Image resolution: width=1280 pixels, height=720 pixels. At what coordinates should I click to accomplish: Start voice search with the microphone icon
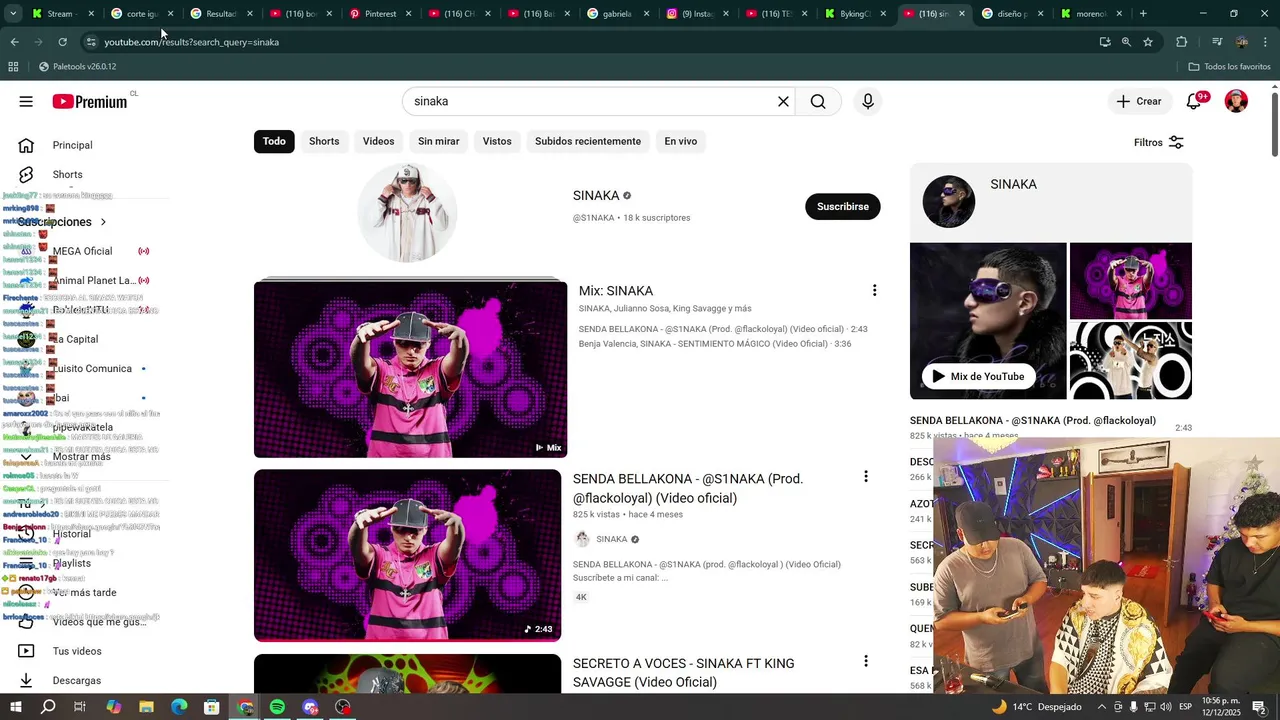[x=868, y=101]
